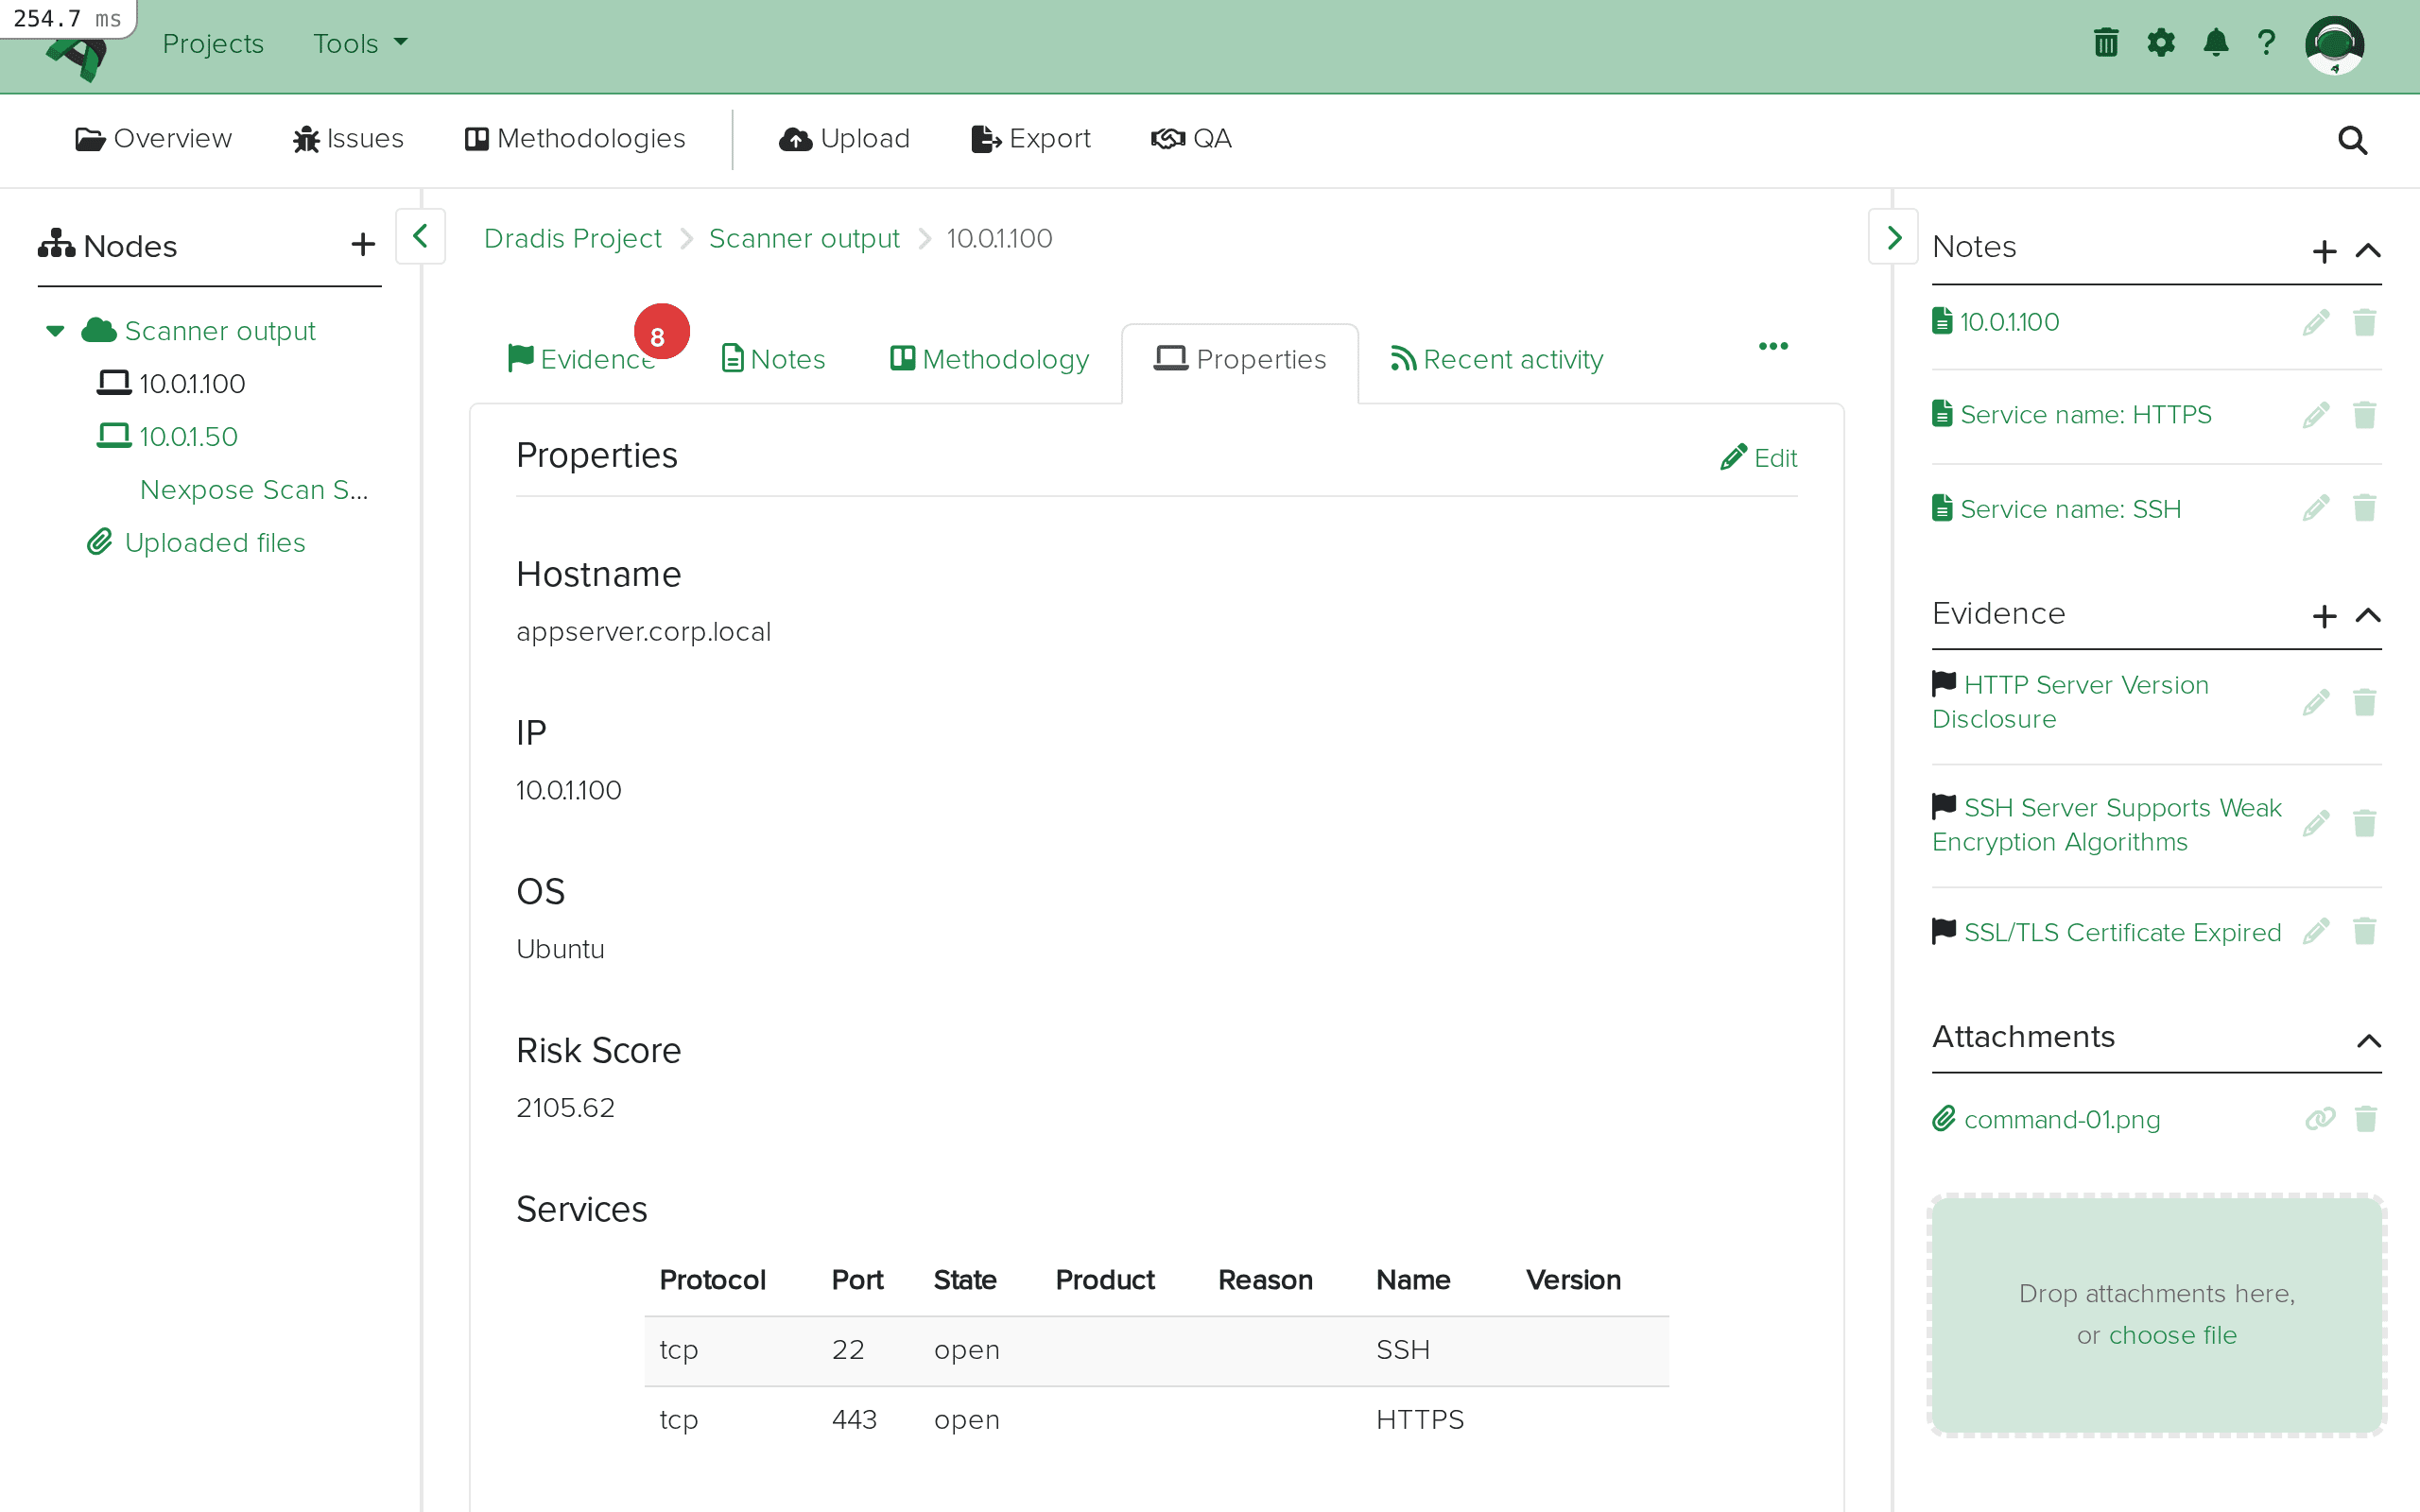Viewport: 2420px width, 1512px height.
Task: Click the Export icon
Action: pyautogui.click(x=983, y=139)
